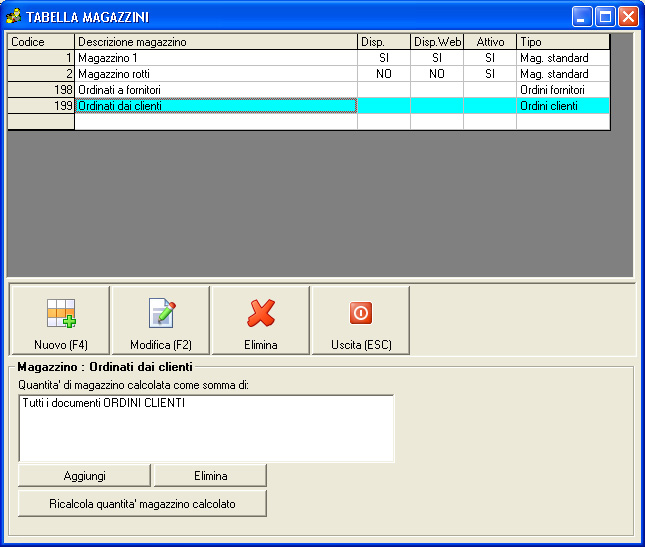Click the Uscita (ESC) power icon
Screen dimensions: 645x547
pyautogui.click(x=361, y=313)
